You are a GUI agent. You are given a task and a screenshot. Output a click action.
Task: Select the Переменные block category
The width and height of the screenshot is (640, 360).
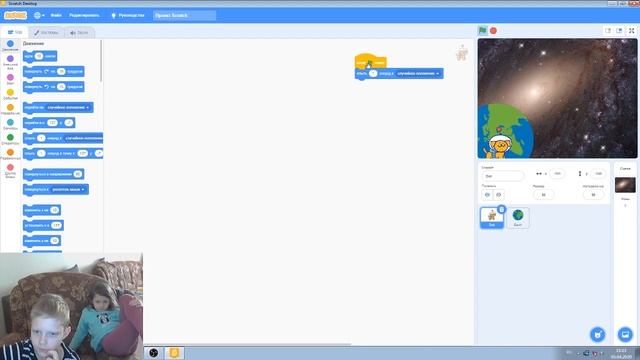10,155
